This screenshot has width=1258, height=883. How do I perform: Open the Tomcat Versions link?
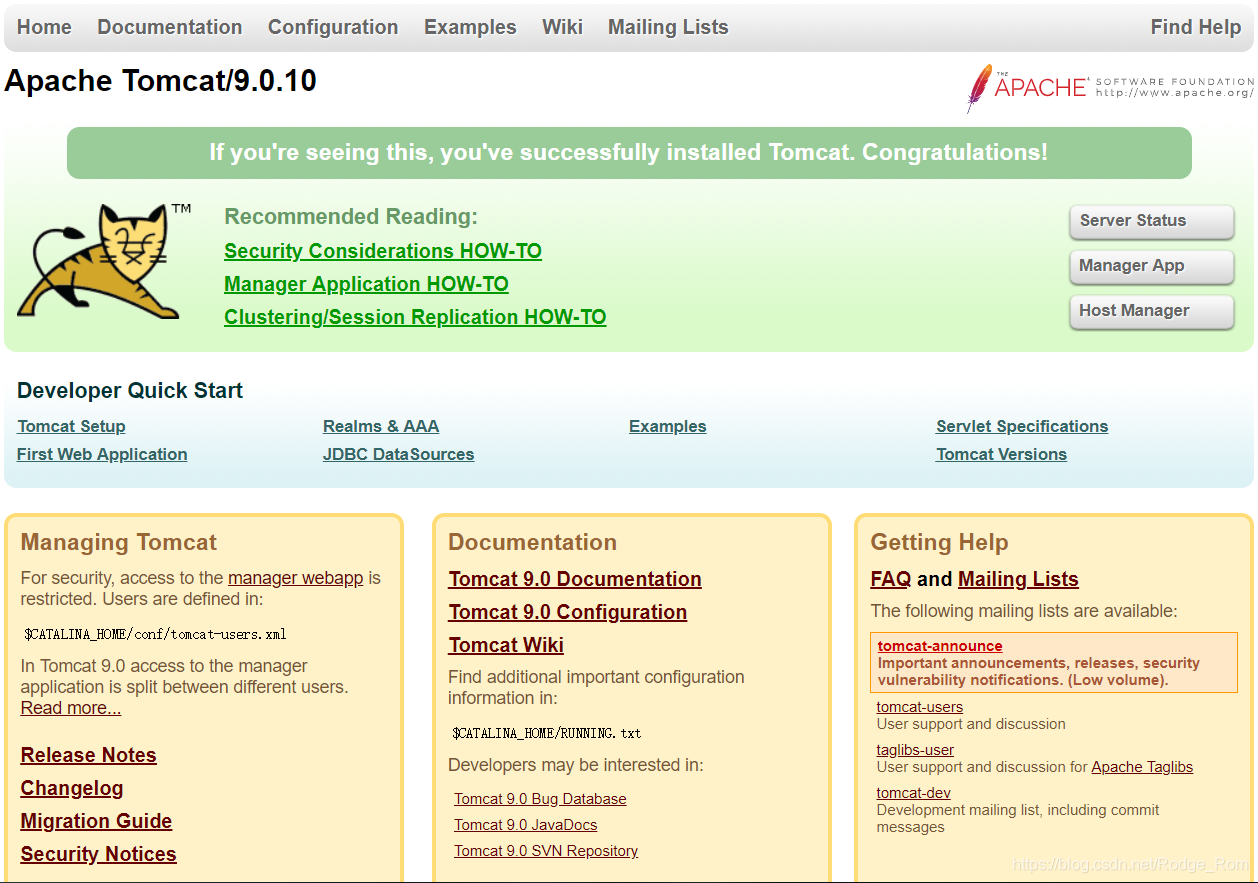click(x=1001, y=454)
